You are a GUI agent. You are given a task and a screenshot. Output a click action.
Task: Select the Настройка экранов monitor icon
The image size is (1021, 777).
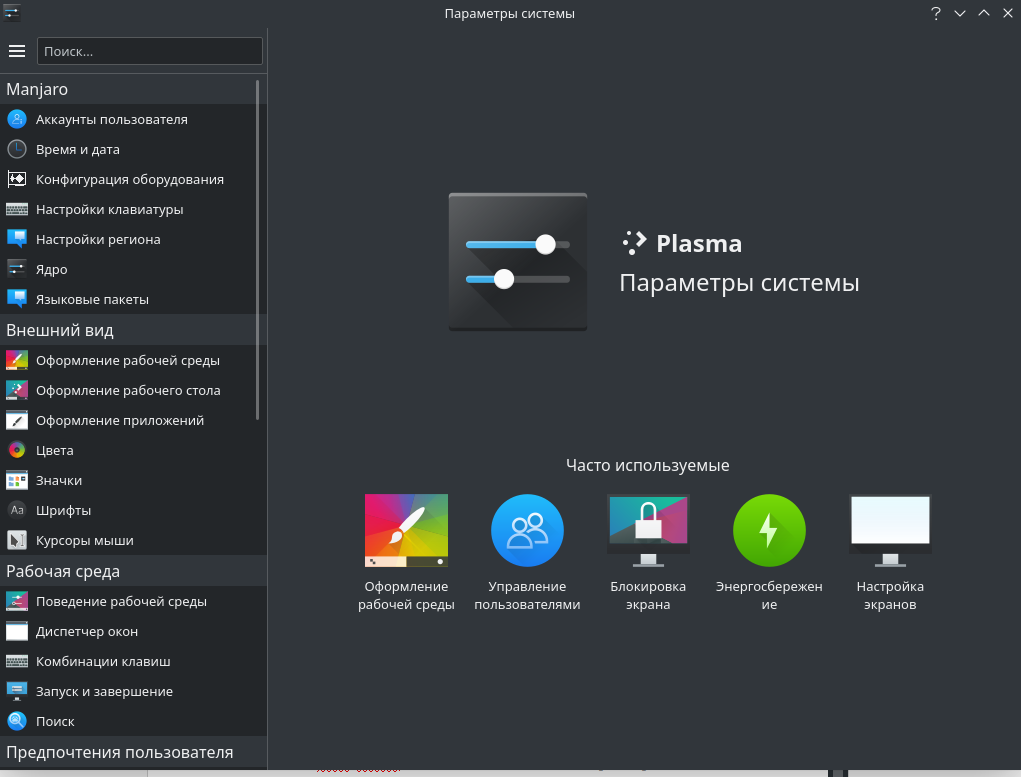pyautogui.click(x=890, y=530)
